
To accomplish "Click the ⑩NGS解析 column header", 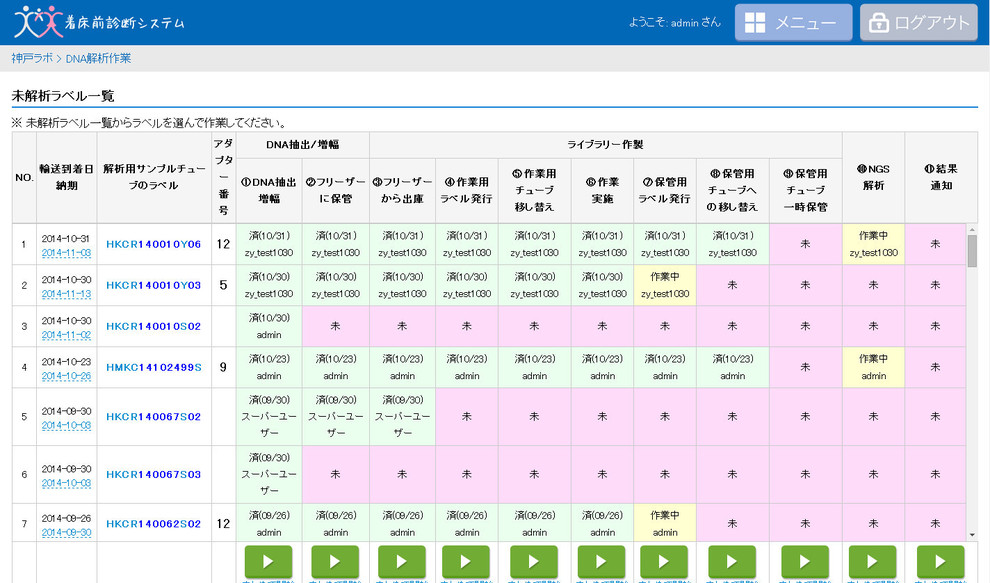I will (x=873, y=177).
